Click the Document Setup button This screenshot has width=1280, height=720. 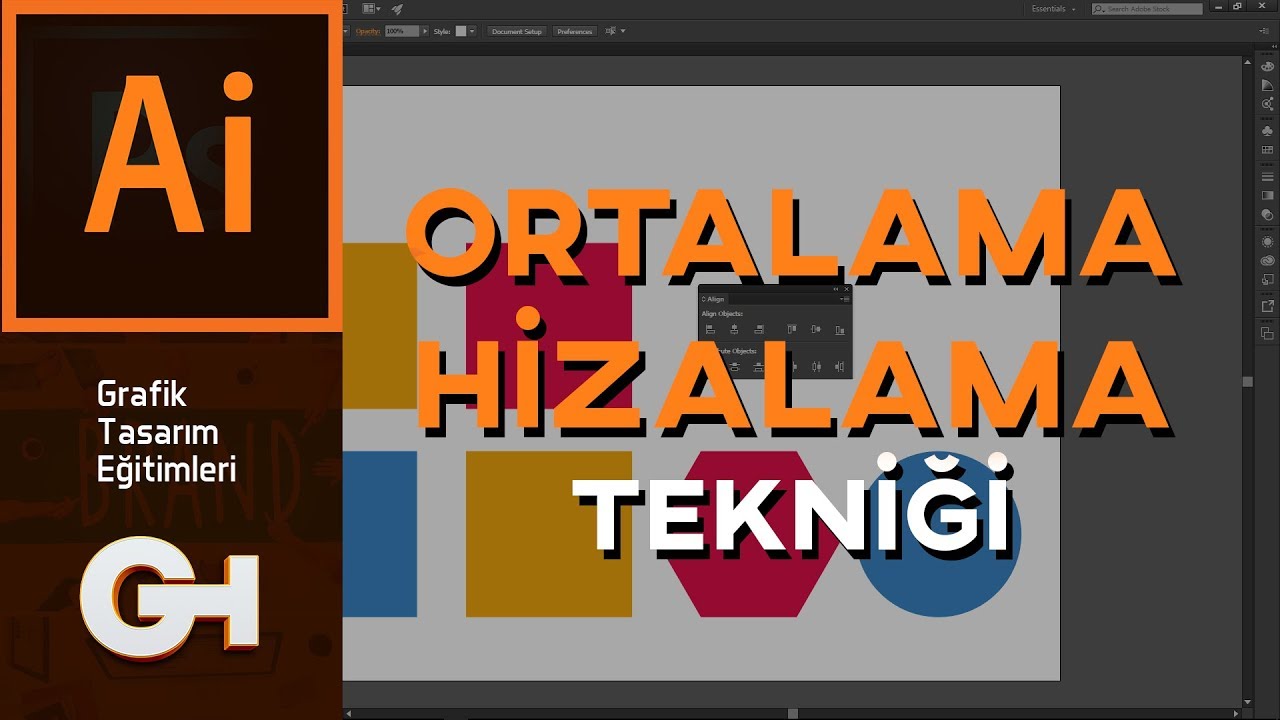[x=517, y=31]
